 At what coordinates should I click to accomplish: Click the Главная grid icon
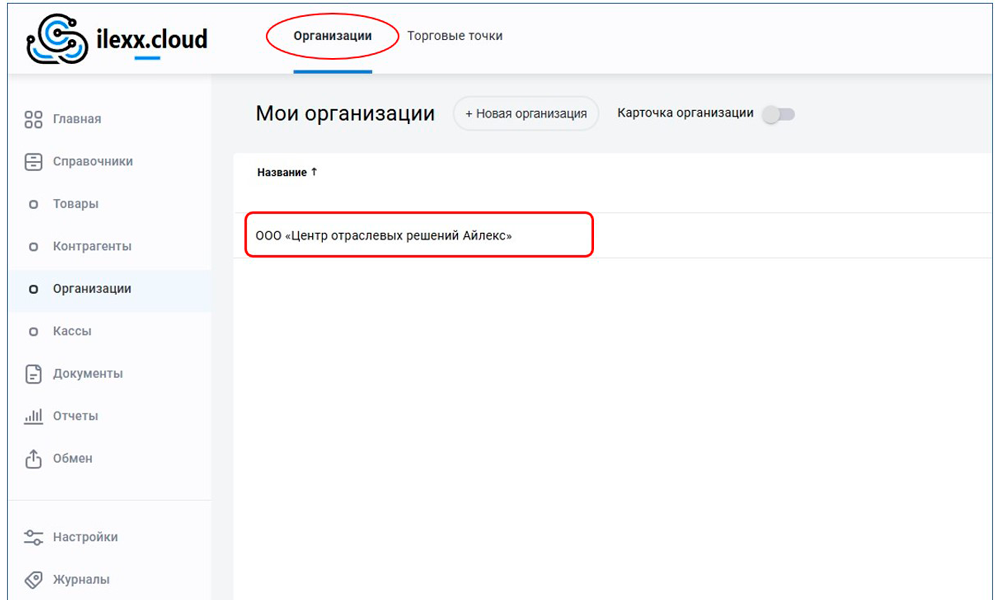click(33, 119)
